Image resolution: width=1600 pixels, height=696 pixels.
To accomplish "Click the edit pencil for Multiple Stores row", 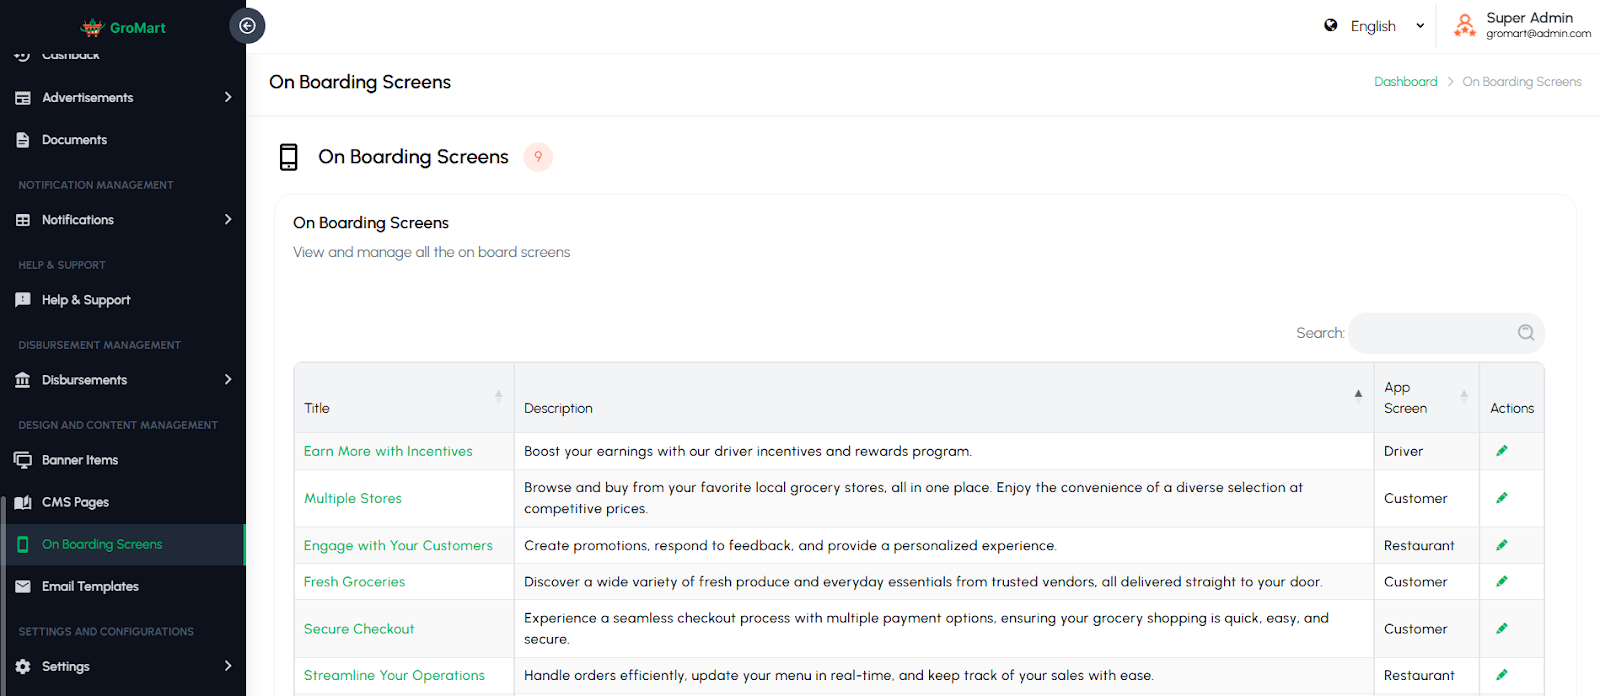I will click(x=1501, y=498).
